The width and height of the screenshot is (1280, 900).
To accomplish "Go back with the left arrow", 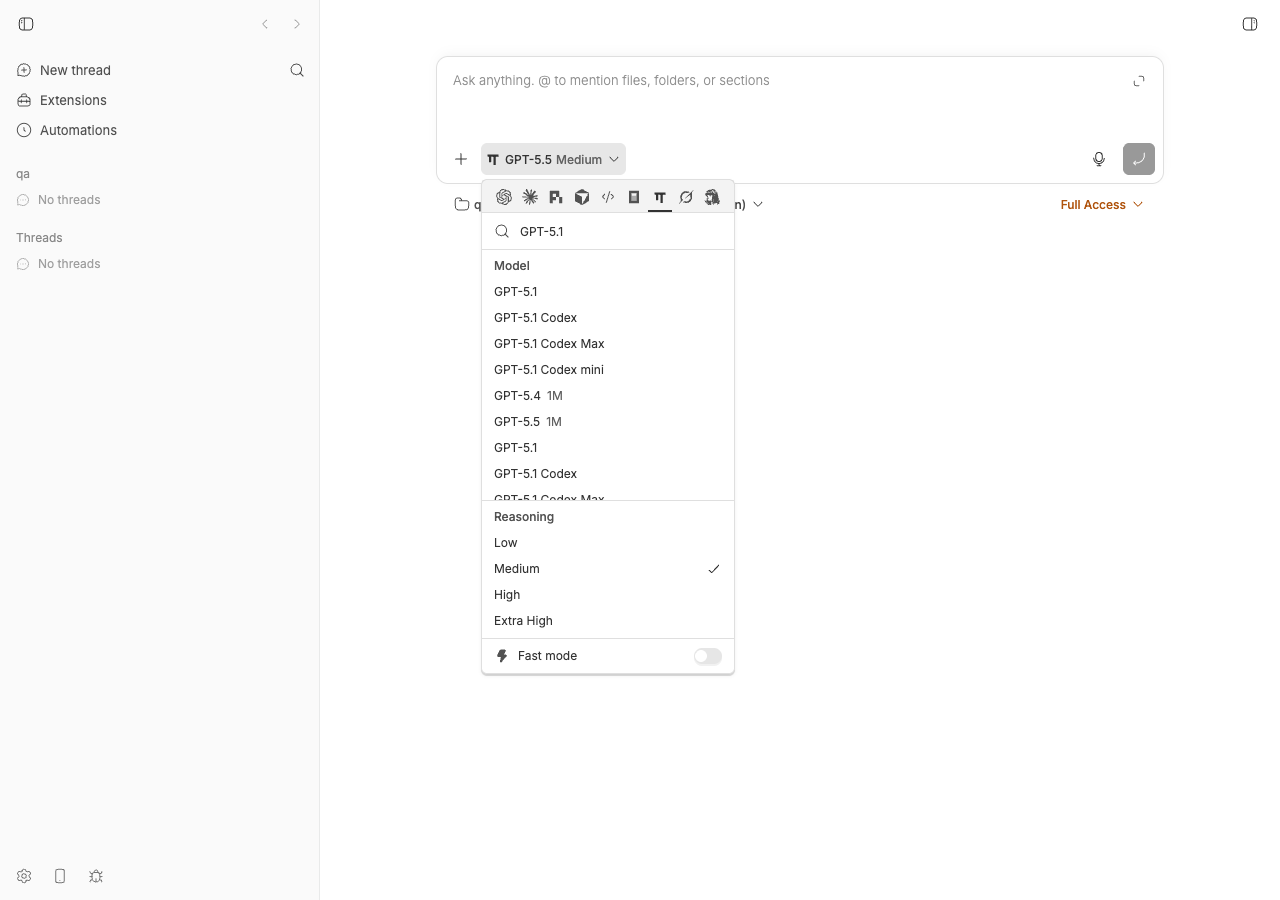I will 265,24.
